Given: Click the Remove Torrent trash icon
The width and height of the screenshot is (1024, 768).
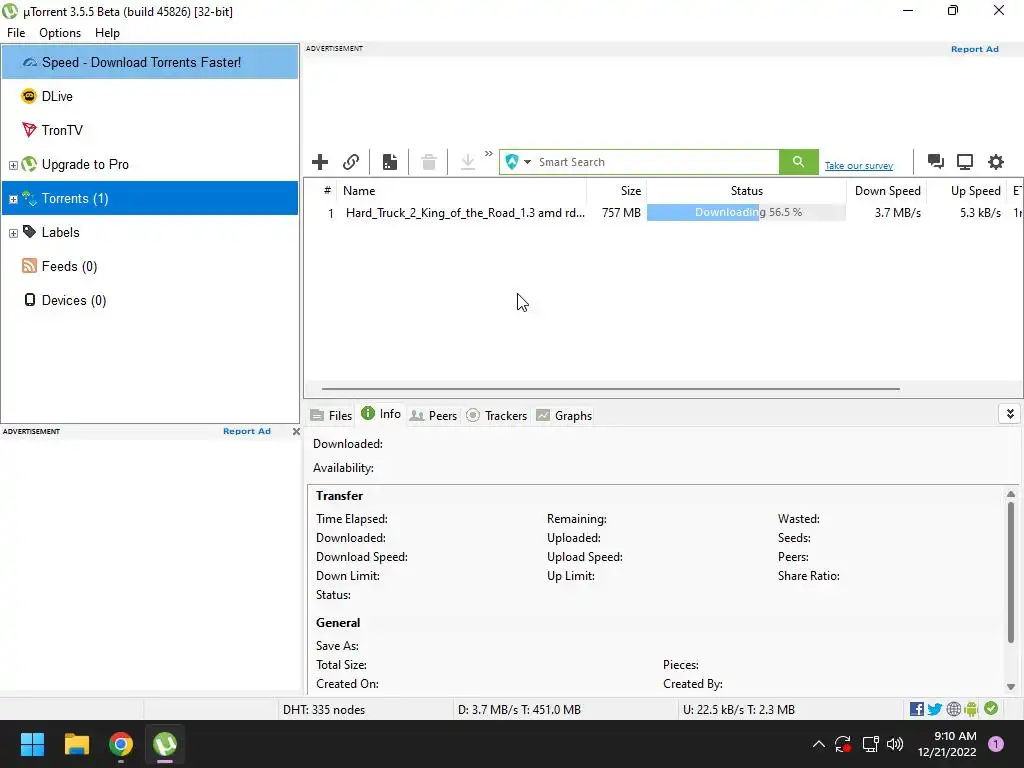Looking at the screenshot, I should point(429,162).
